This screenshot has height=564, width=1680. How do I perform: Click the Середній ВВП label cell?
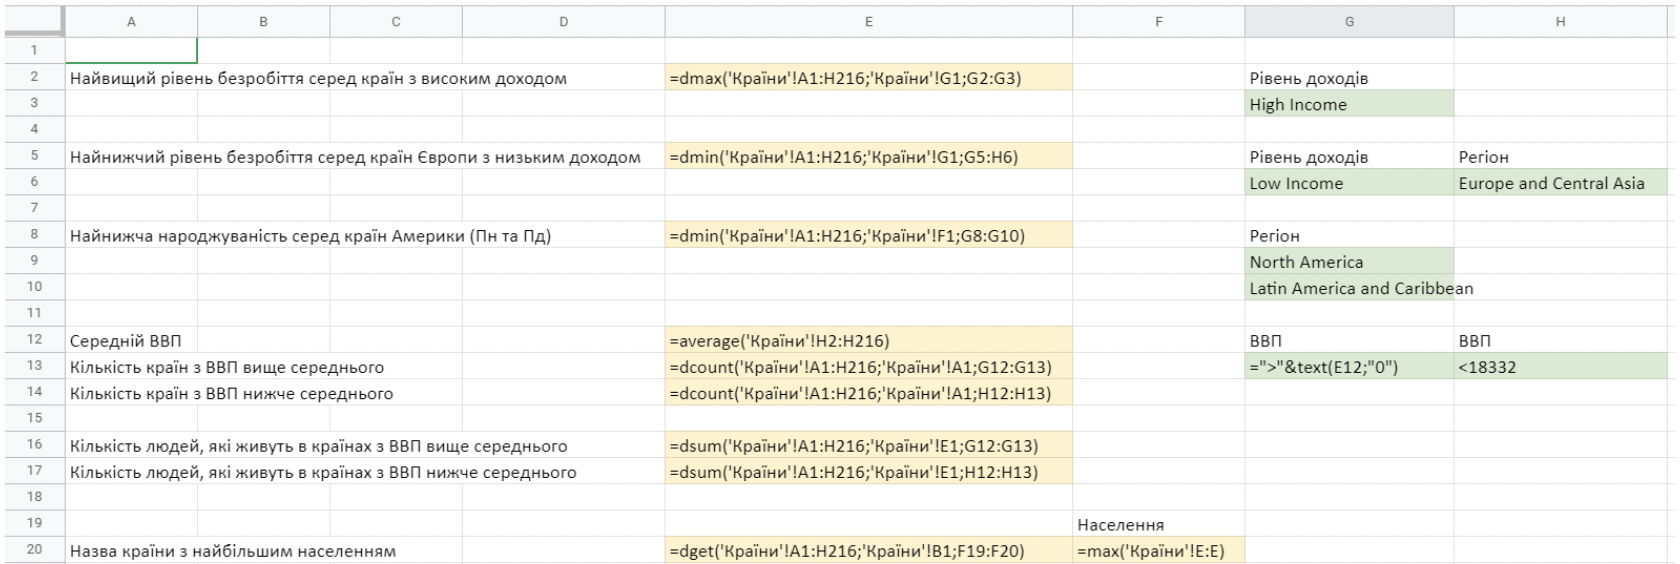[x=131, y=341]
